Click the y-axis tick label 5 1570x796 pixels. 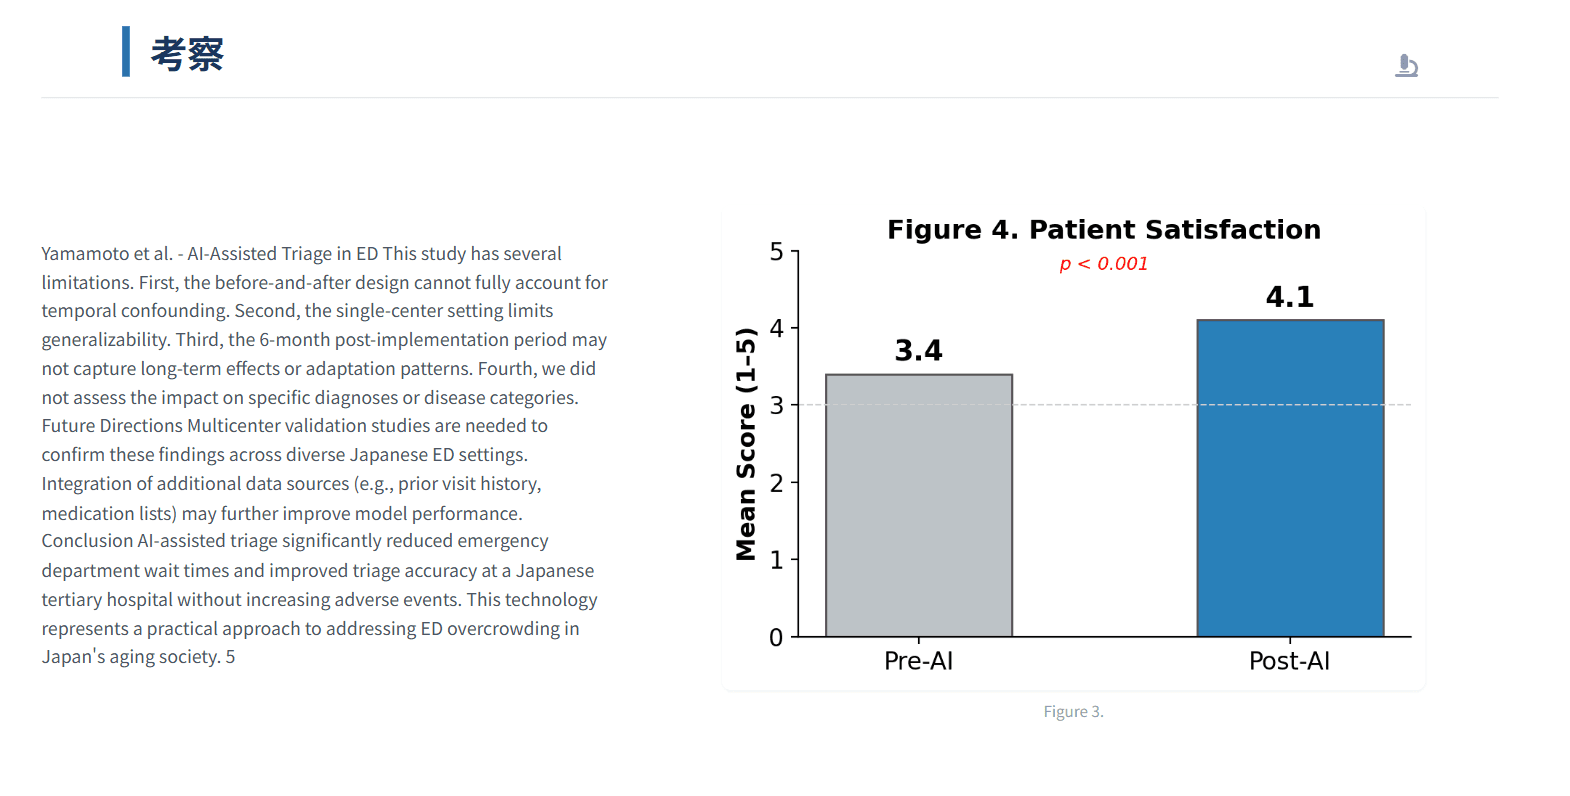point(776,252)
